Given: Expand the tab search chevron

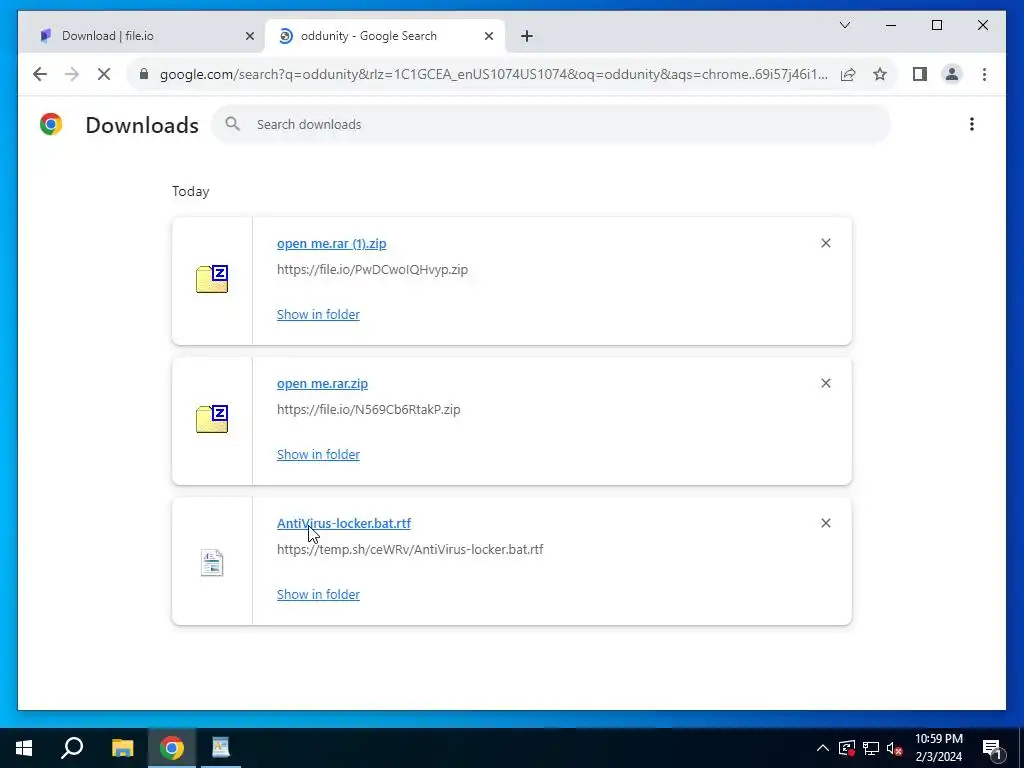Looking at the screenshot, I should (844, 25).
